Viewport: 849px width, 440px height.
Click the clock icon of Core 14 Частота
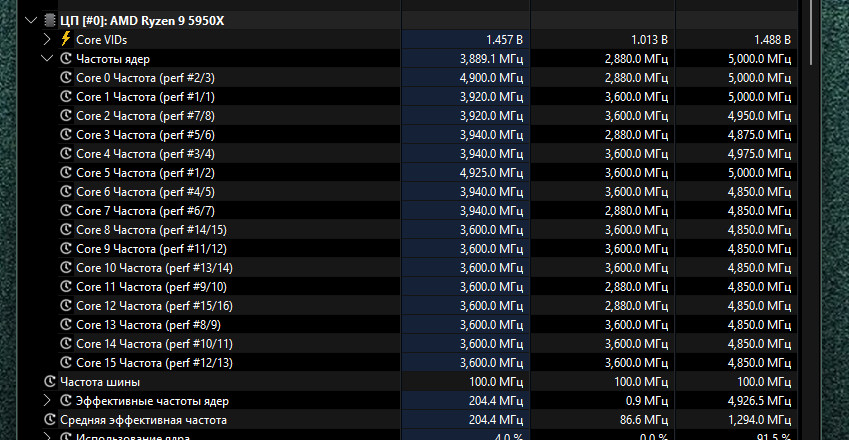pyautogui.click(x=66, y=343)
